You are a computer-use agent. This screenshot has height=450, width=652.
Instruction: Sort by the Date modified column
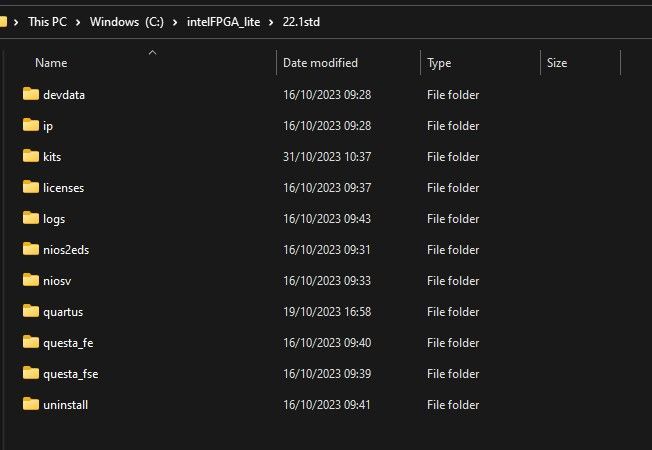pos(320,63)
